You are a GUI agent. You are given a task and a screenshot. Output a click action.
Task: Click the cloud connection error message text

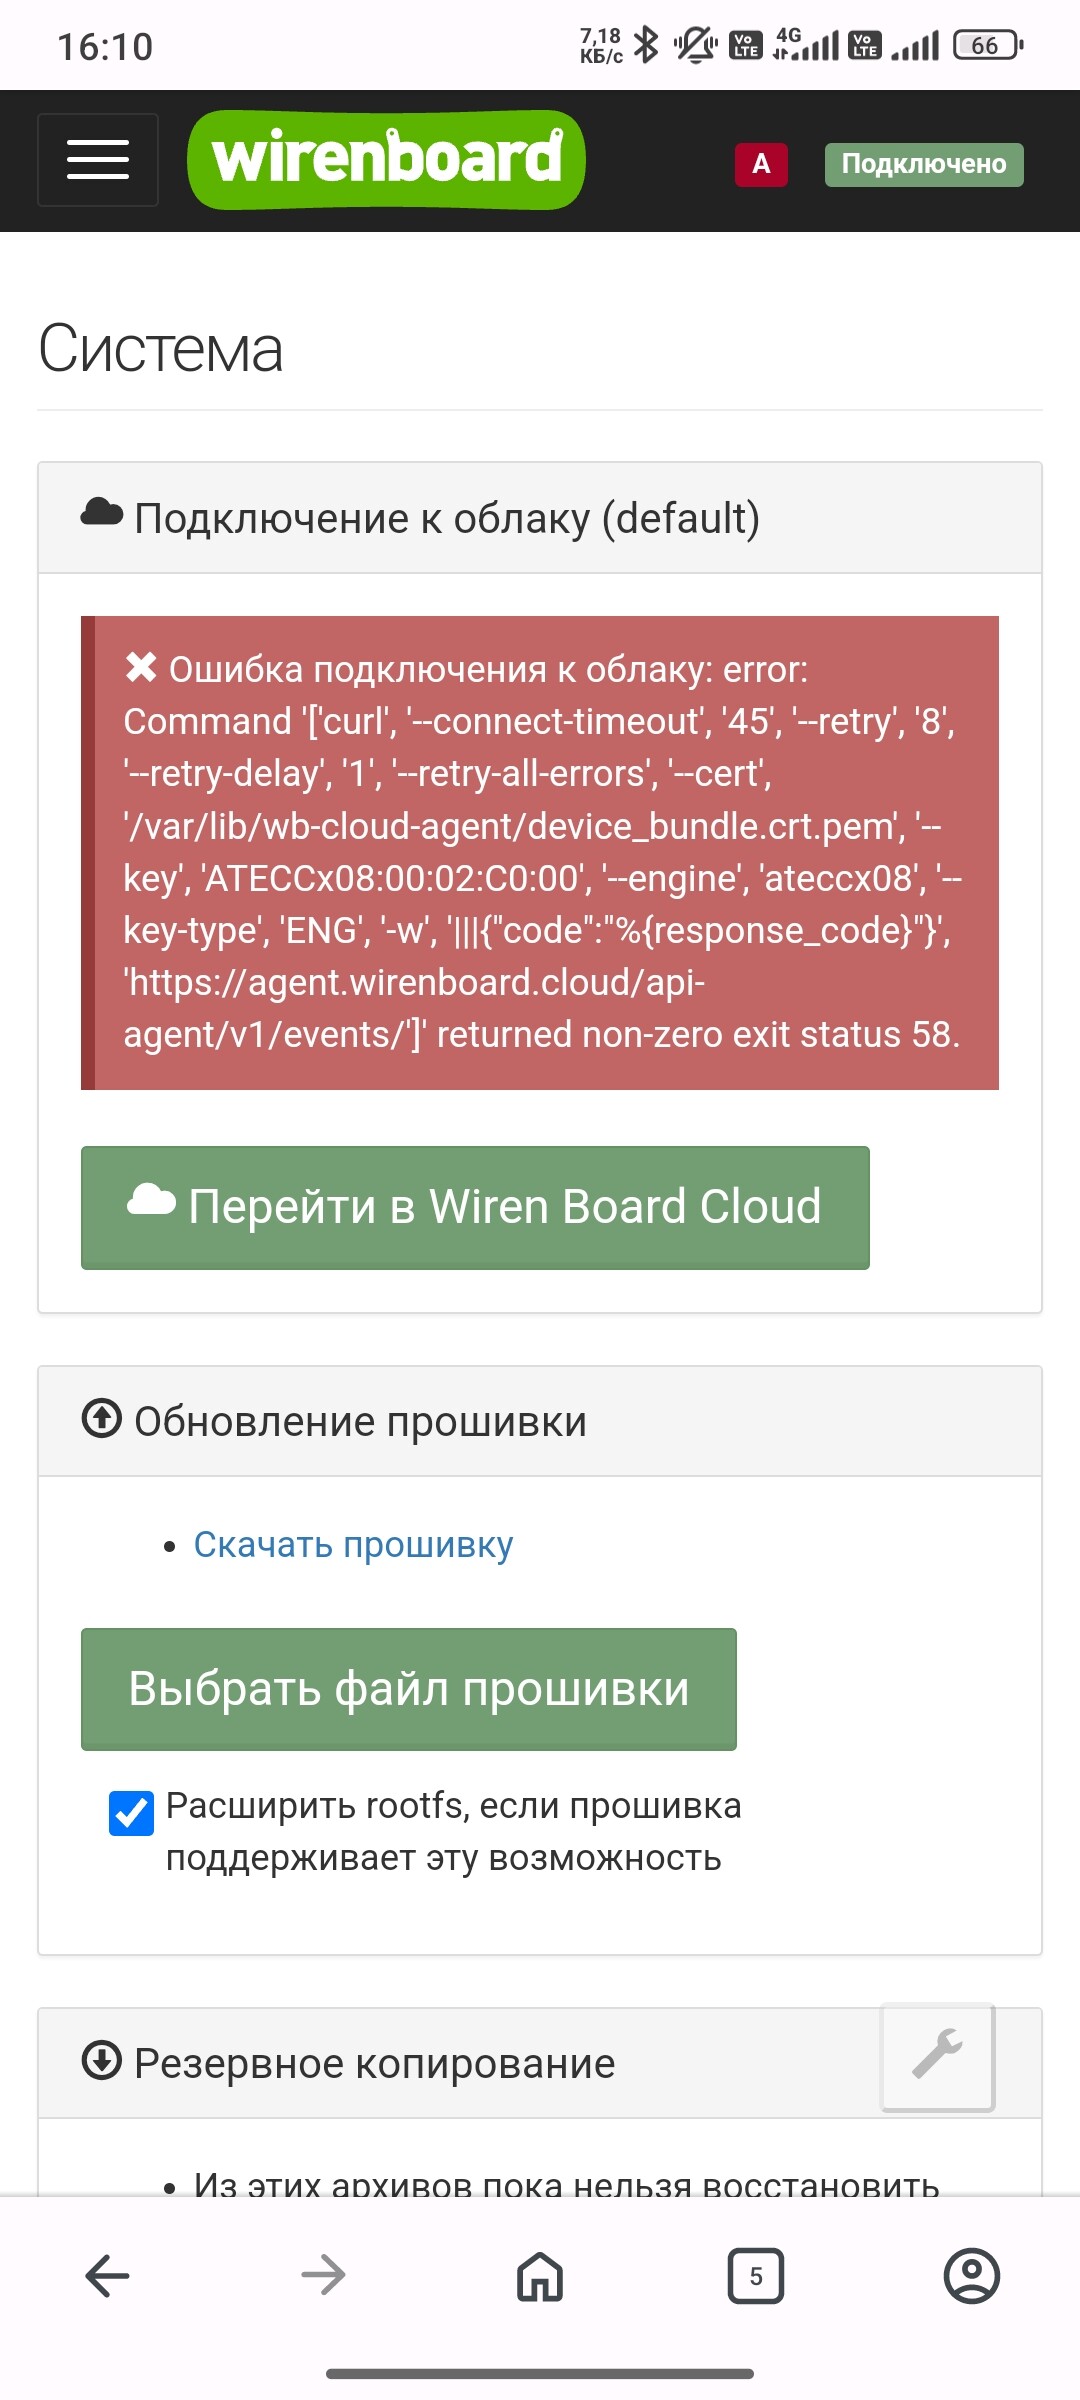[542, 852]
